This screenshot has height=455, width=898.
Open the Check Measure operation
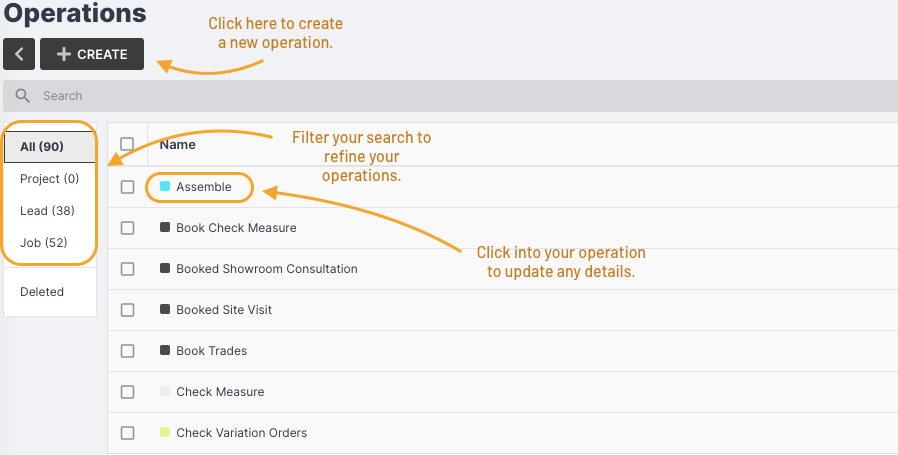click(220, 392)
